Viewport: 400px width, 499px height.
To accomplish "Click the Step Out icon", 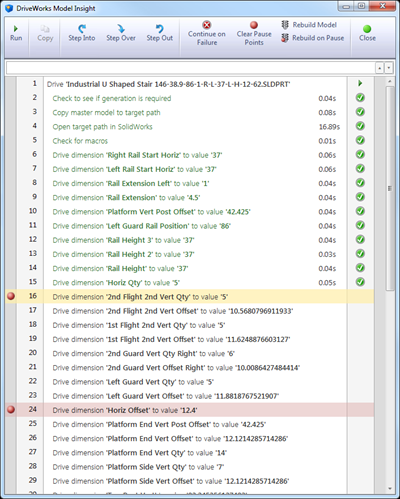I will point(160,29).
